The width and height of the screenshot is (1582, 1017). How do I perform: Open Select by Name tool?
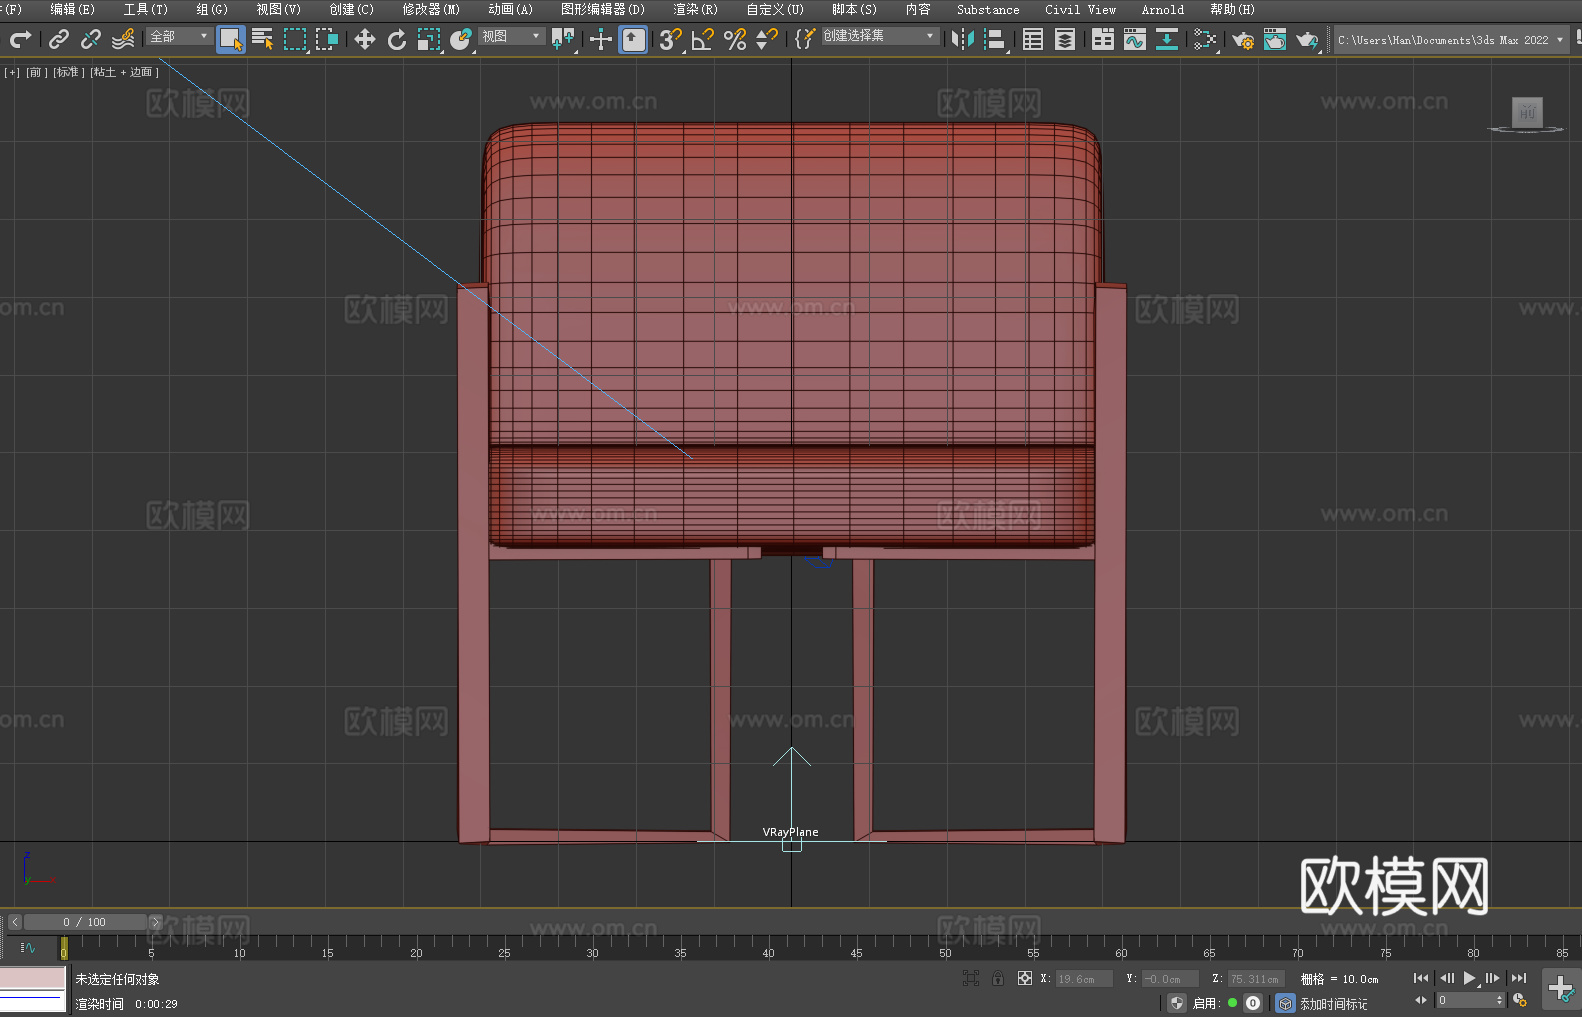click(263, 39)
